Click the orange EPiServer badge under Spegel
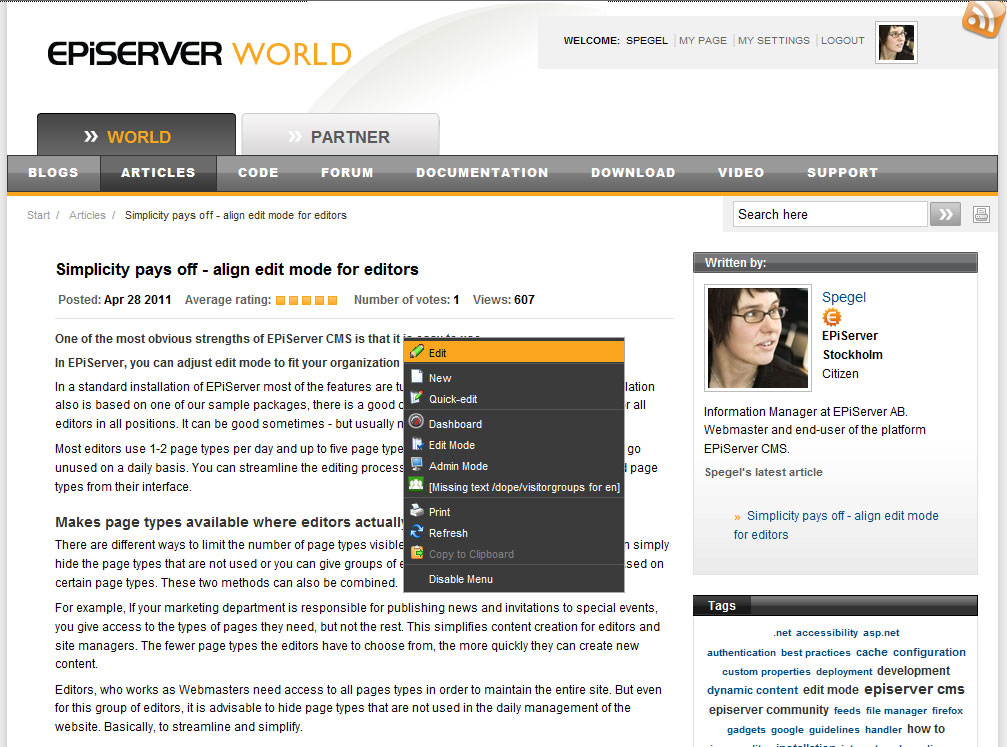The width and height of the screenshot is (1007, 747). click(832, 317)
